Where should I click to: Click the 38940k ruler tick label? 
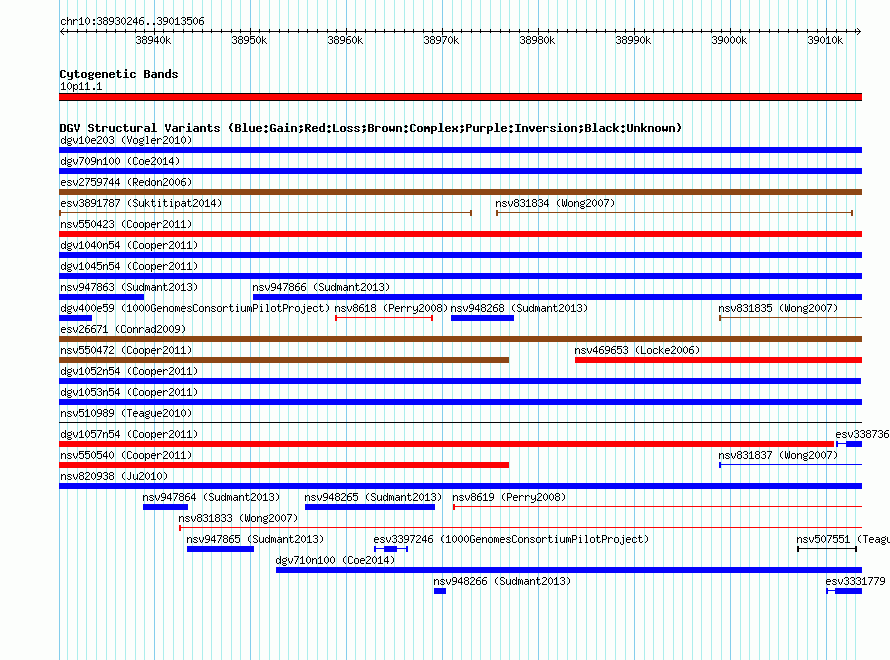[153, 40]
